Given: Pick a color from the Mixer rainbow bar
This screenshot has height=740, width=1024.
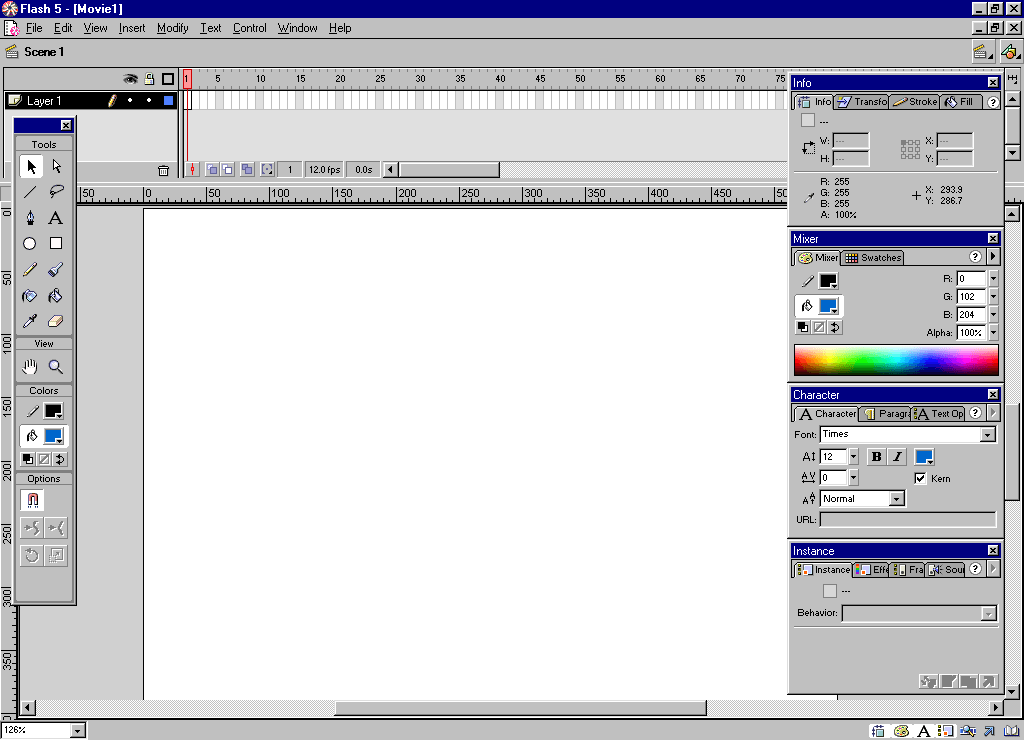Looking at the screenshot, I should pyautogui.click(x=895, y=362).
